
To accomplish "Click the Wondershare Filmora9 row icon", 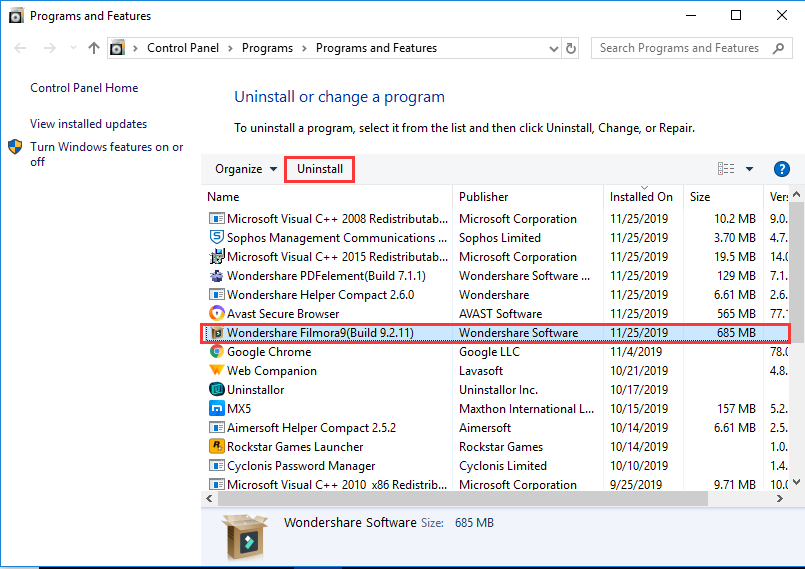I will point(217,333).
